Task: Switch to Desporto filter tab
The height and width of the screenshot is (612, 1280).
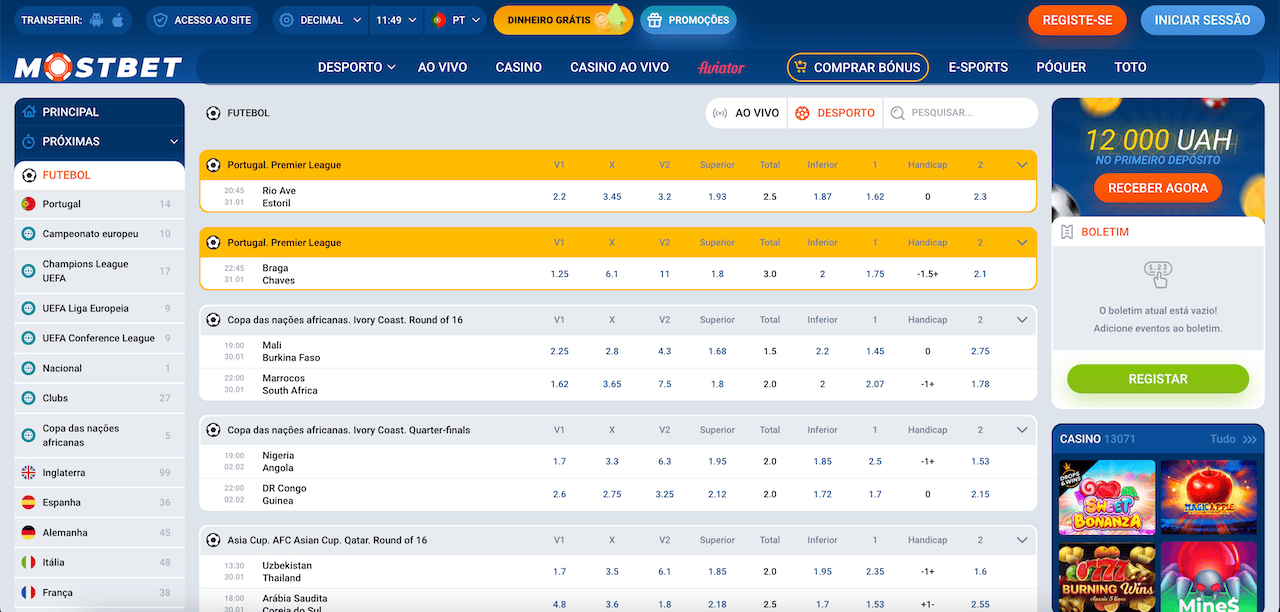Action: (835, 113)
